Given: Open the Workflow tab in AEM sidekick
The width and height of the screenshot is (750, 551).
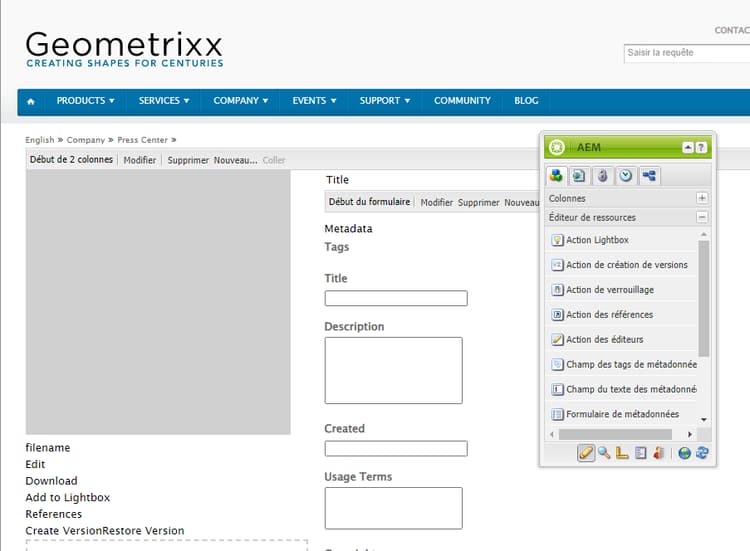Looking at the screenshot, I should 649,176.
